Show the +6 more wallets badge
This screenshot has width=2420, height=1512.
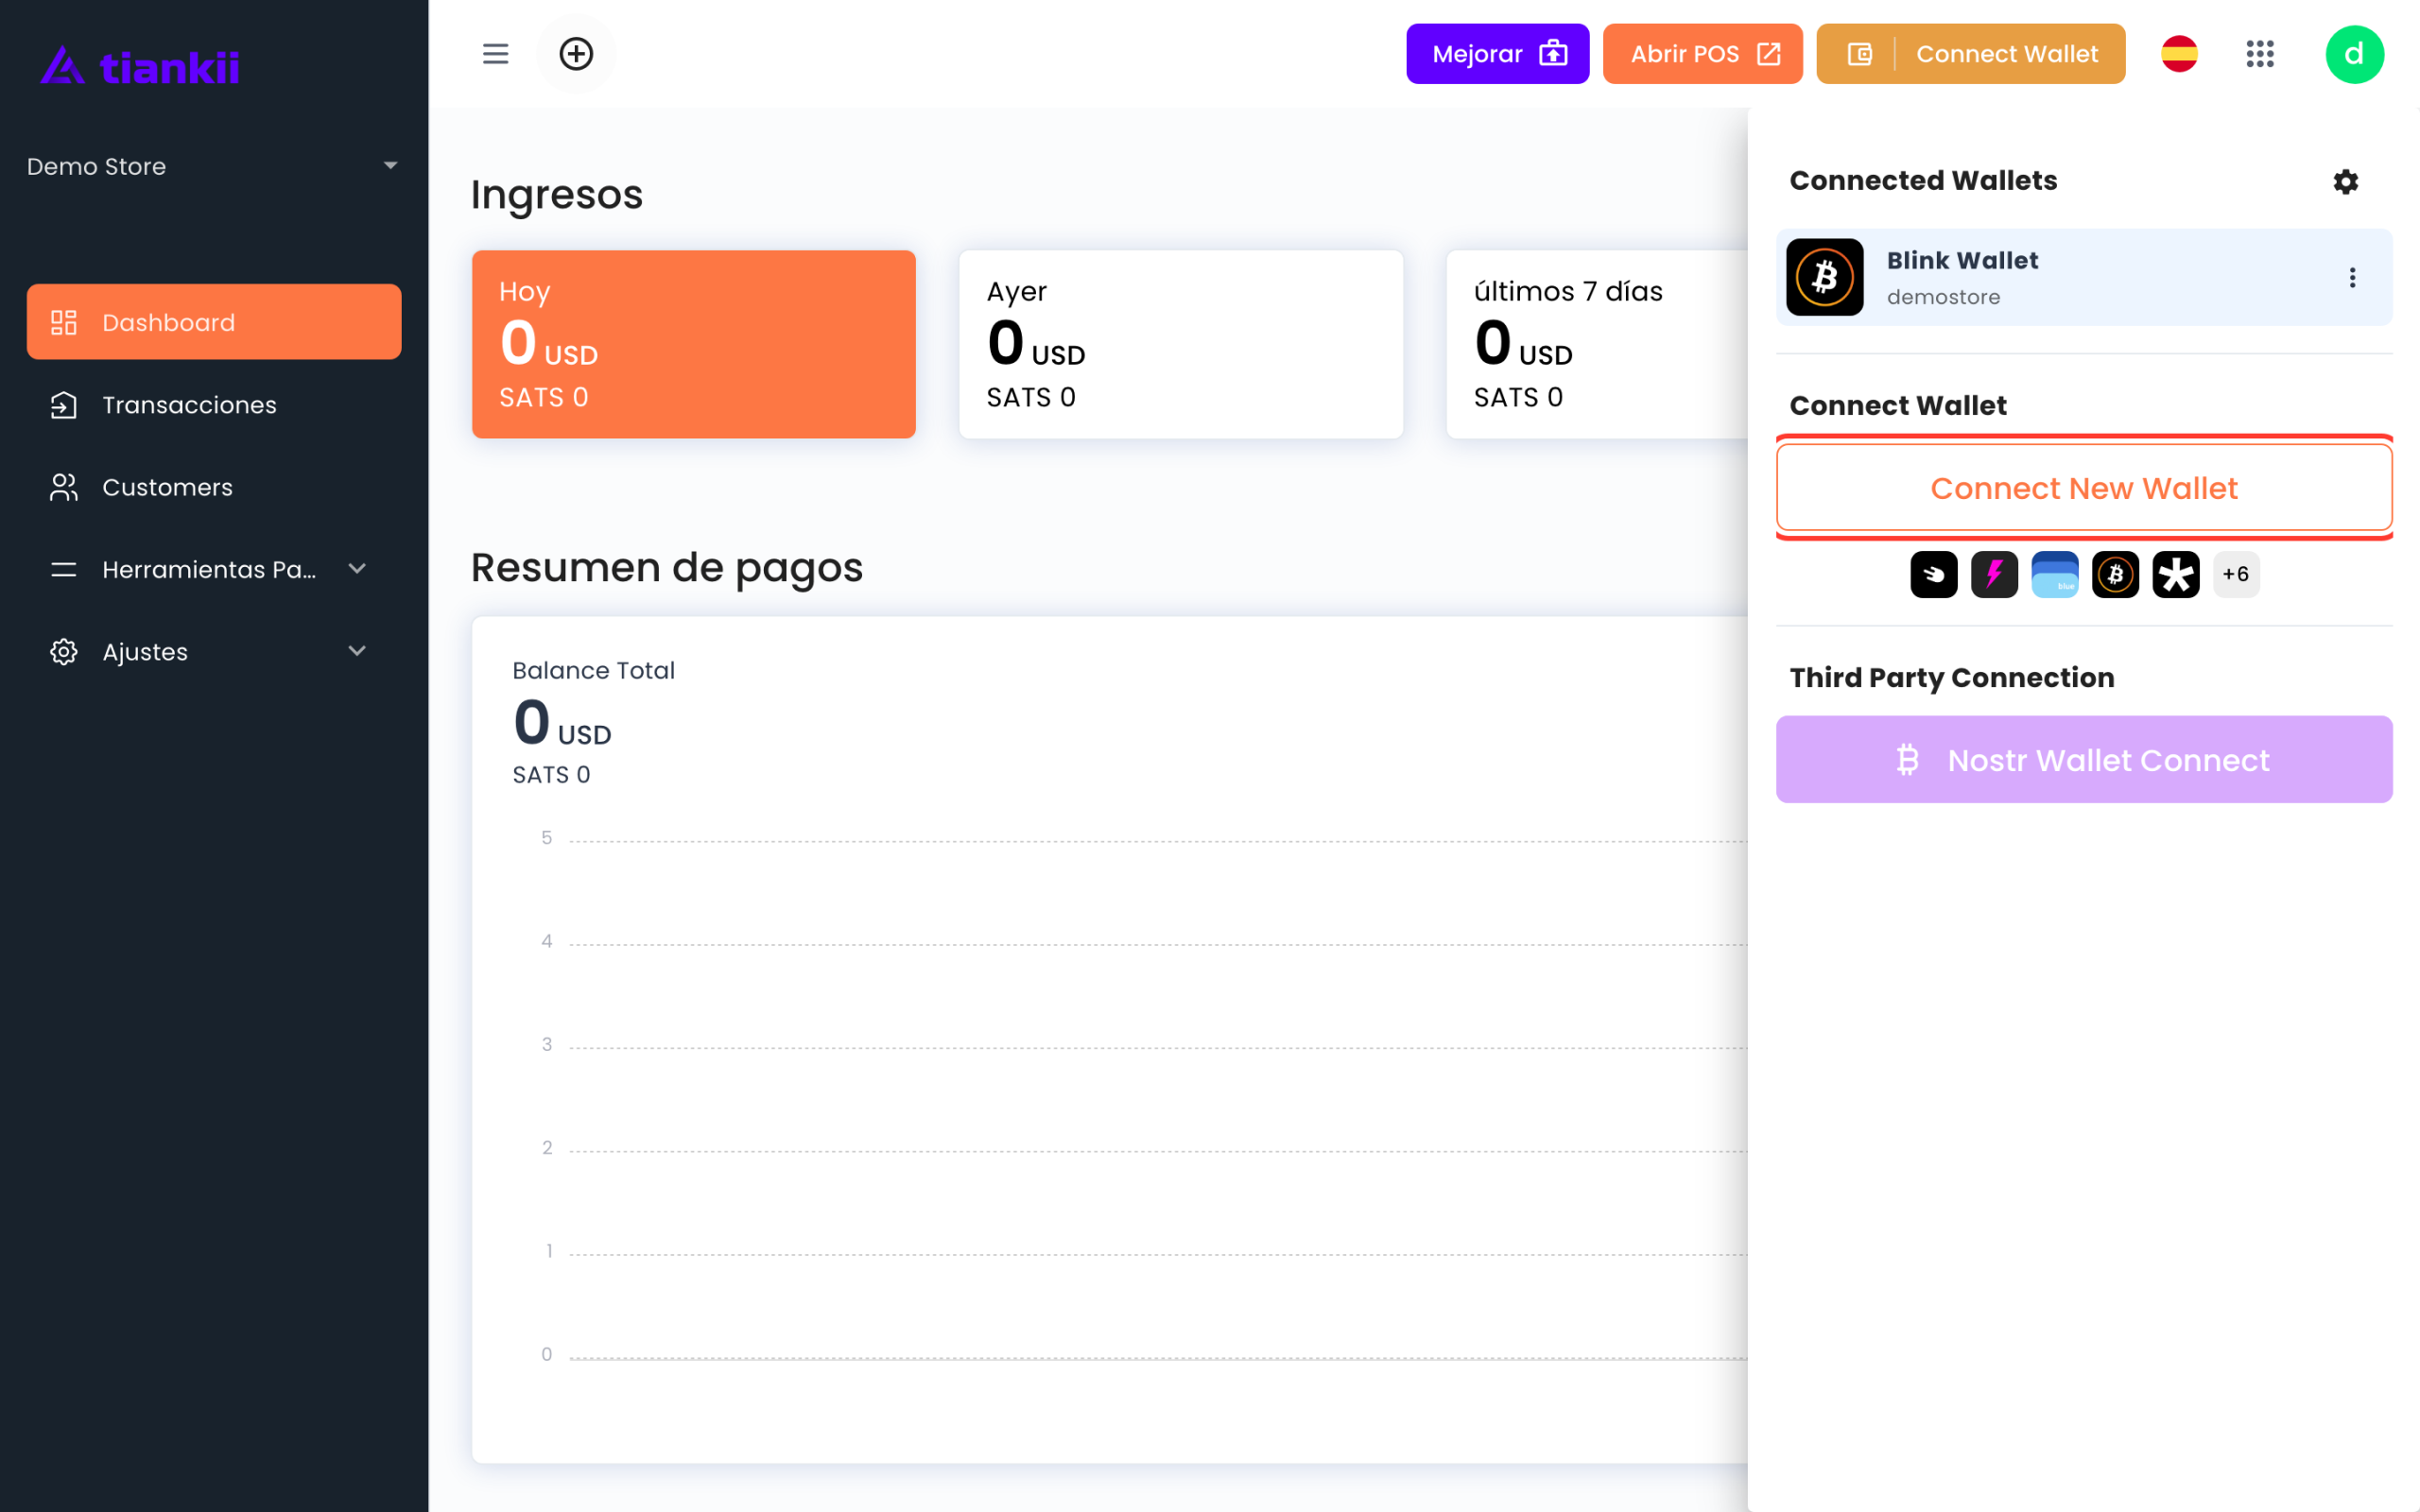[x=2236, y=574]
